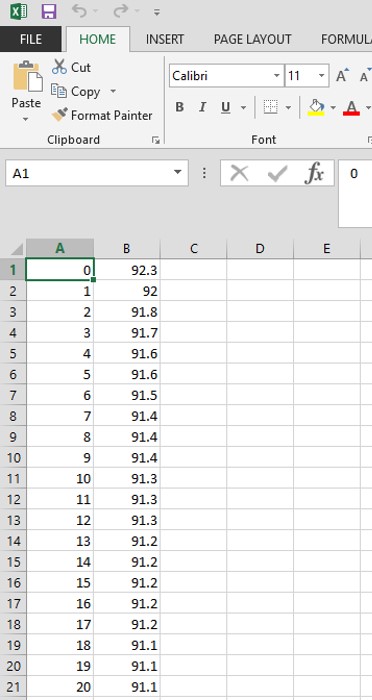Screen dimensions: 372x700
Task: Open the FILE tab
Action: [x=31, y=39]
